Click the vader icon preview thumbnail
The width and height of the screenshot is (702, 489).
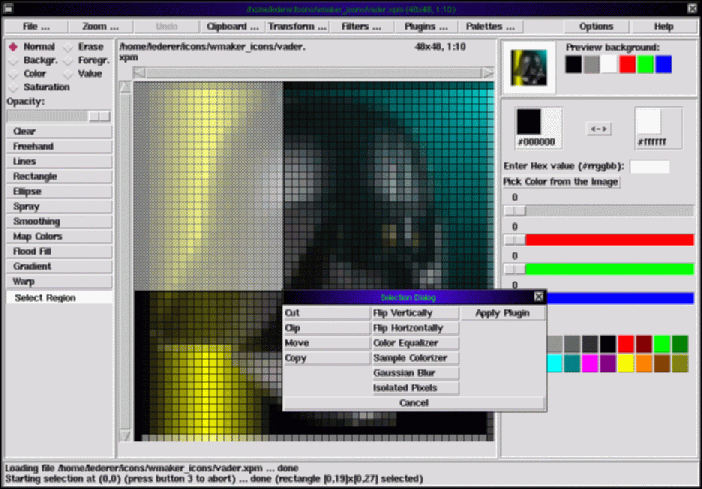(529, 68)
